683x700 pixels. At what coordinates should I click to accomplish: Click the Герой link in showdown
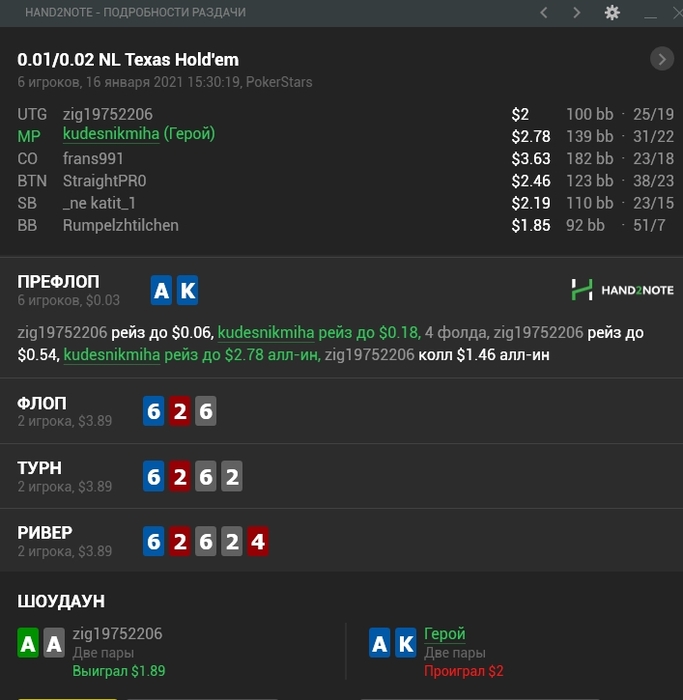[x=445, y=633]
